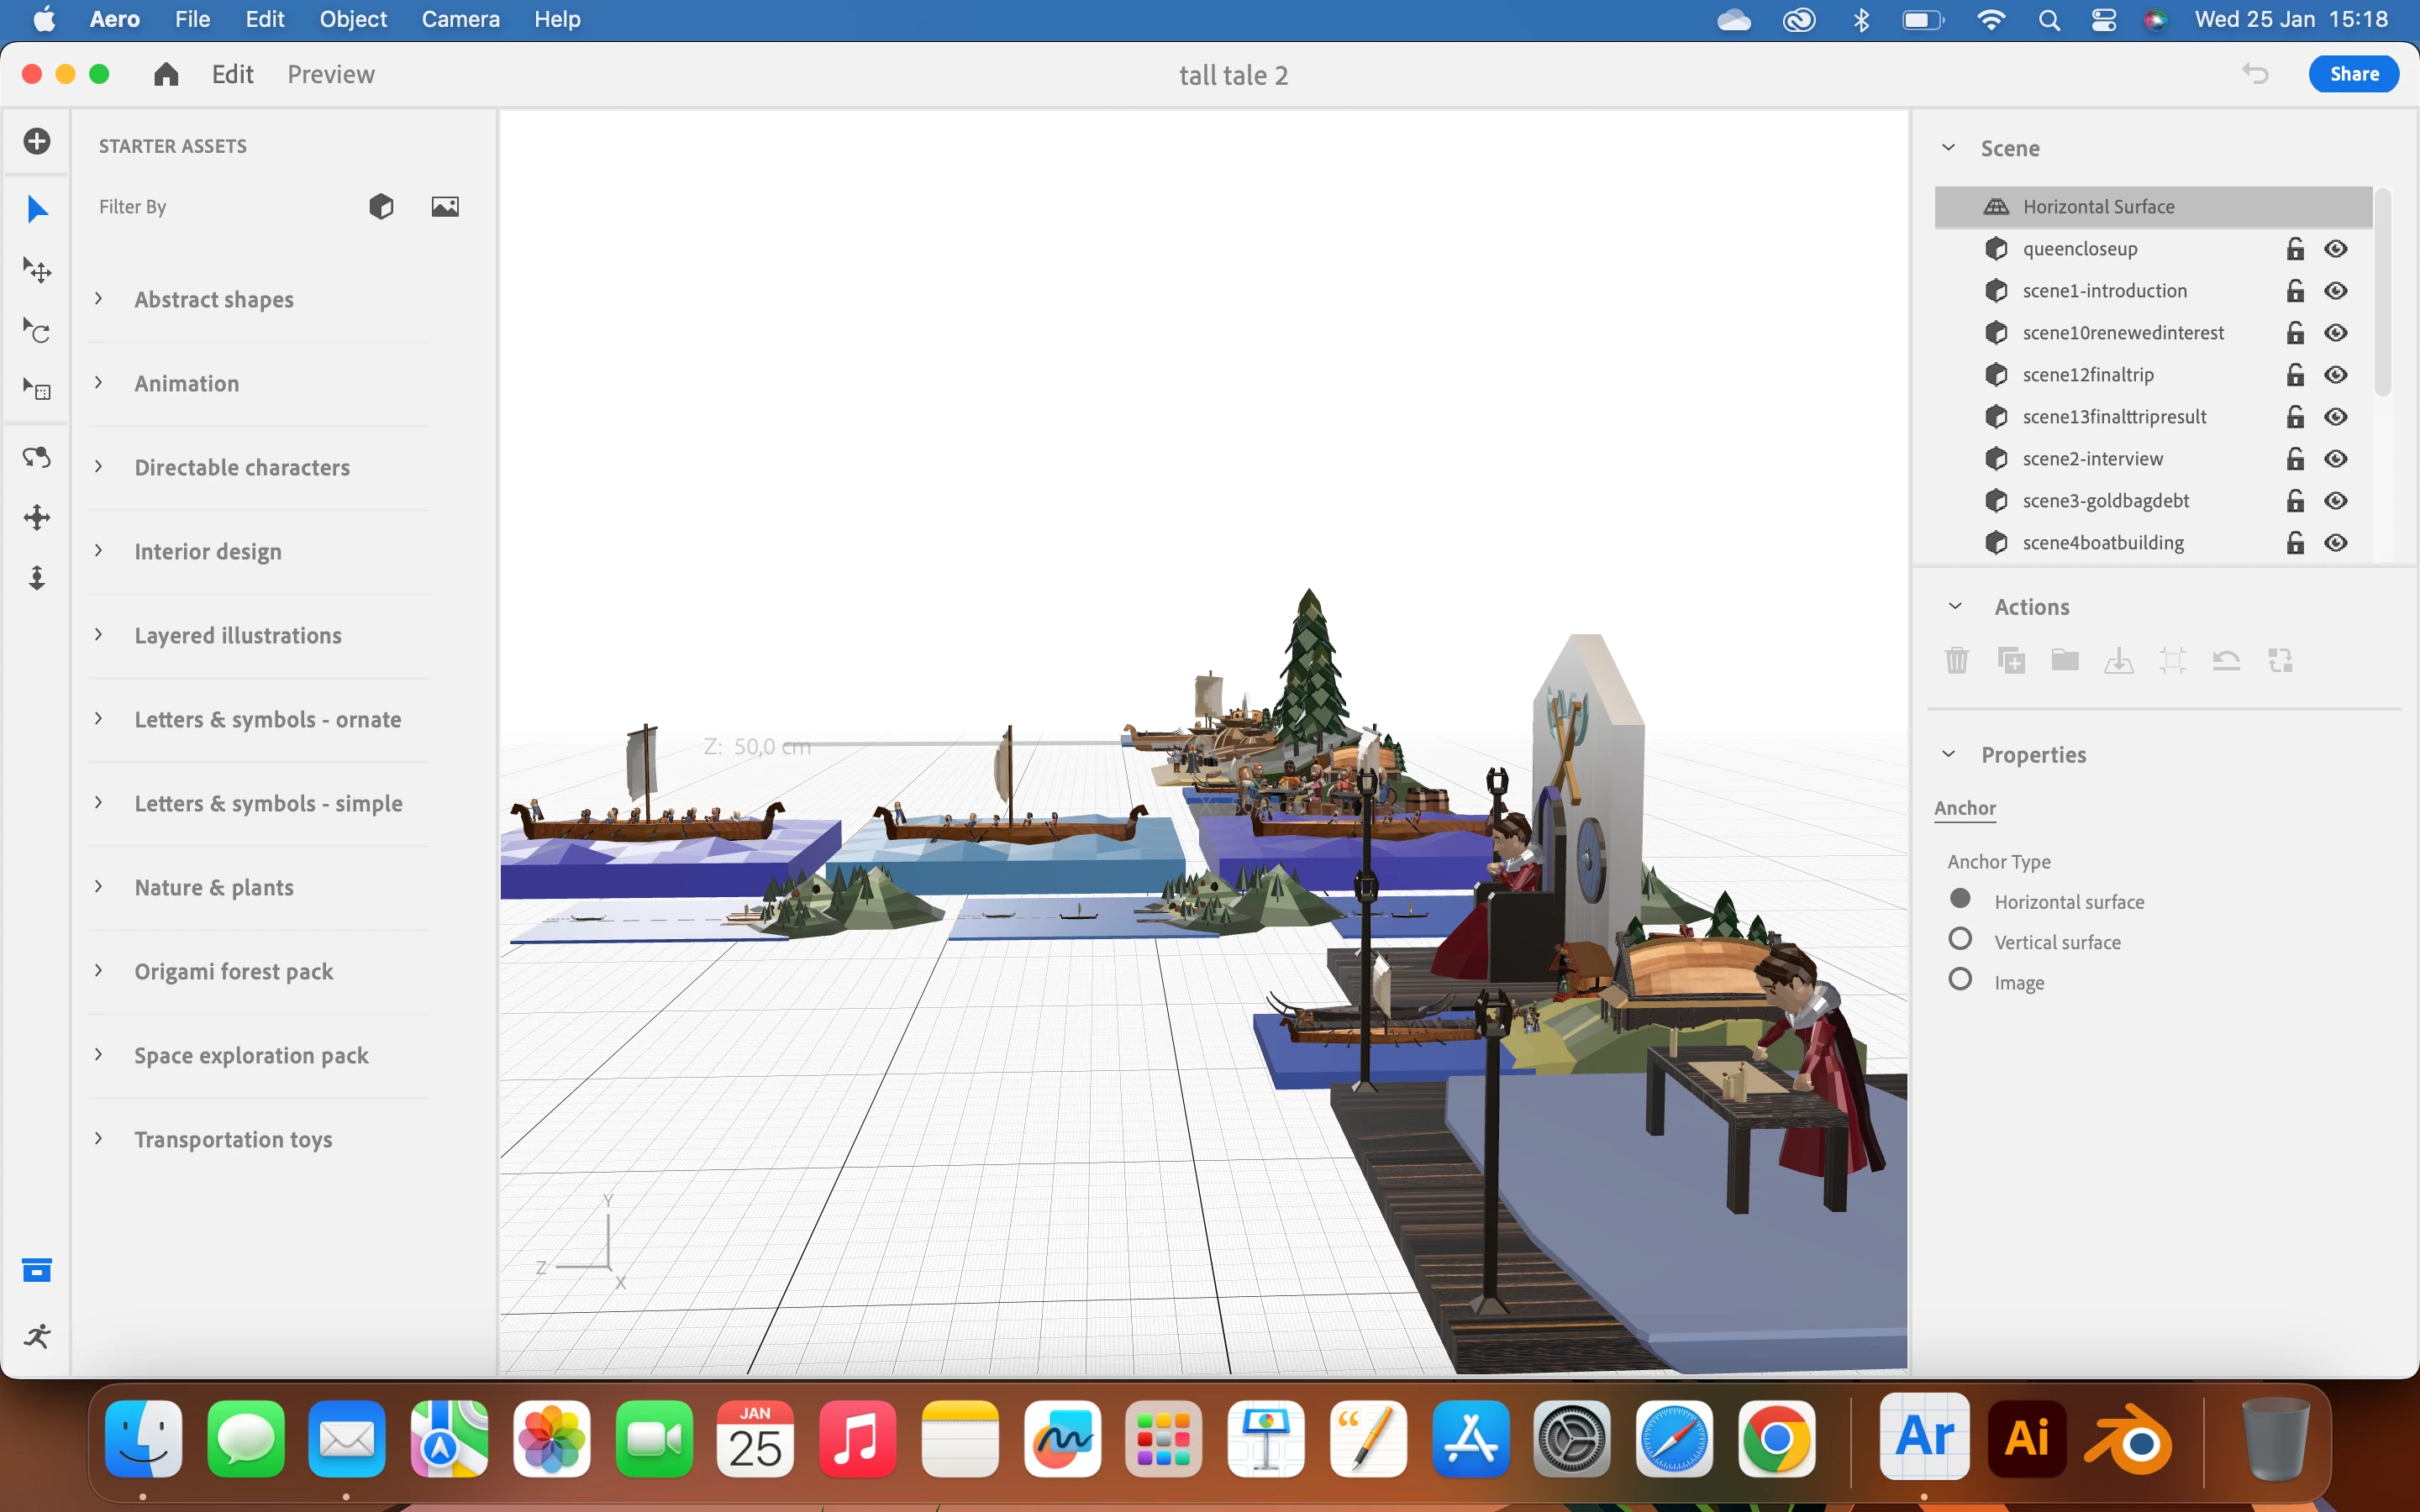Switch to Preview mode tab
The image size is (2420, 1512).
point(331,75)
